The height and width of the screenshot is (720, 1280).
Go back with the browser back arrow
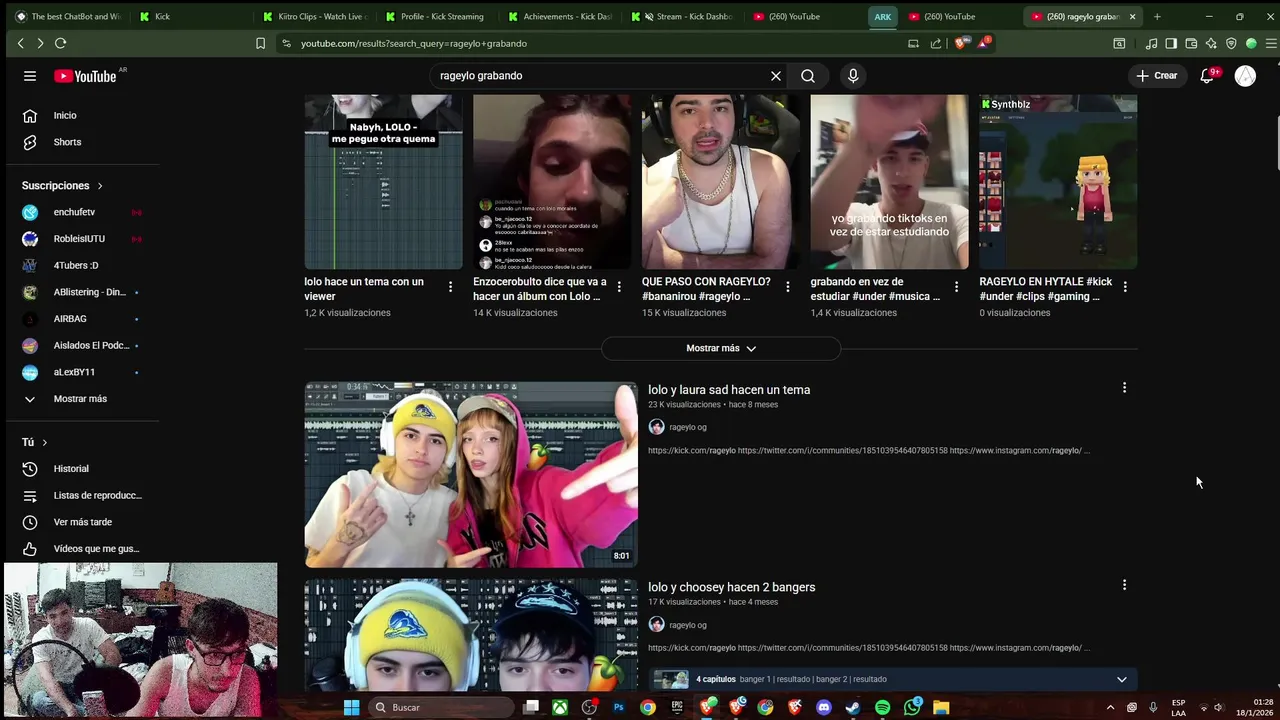click(20, 43)
